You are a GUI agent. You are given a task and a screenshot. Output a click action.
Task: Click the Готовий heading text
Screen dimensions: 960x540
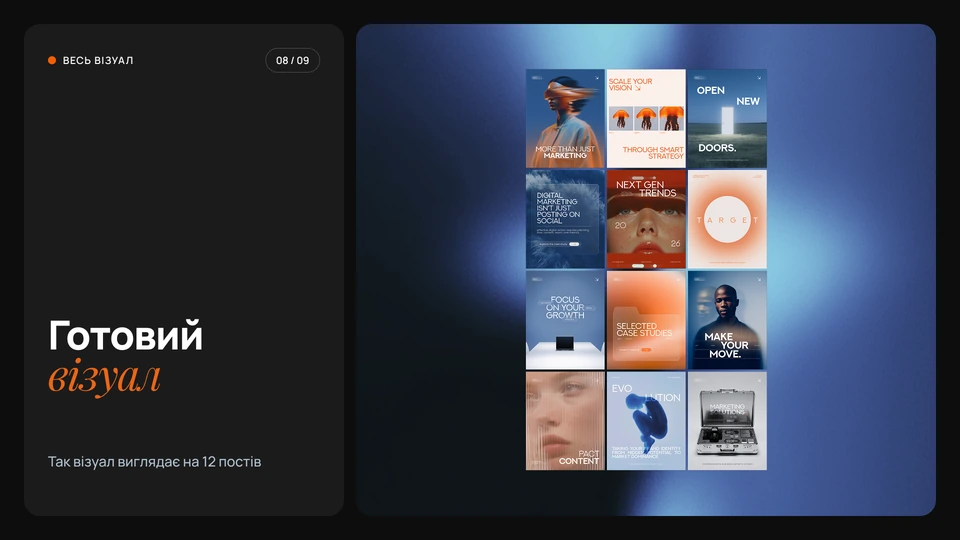point(126,335)
